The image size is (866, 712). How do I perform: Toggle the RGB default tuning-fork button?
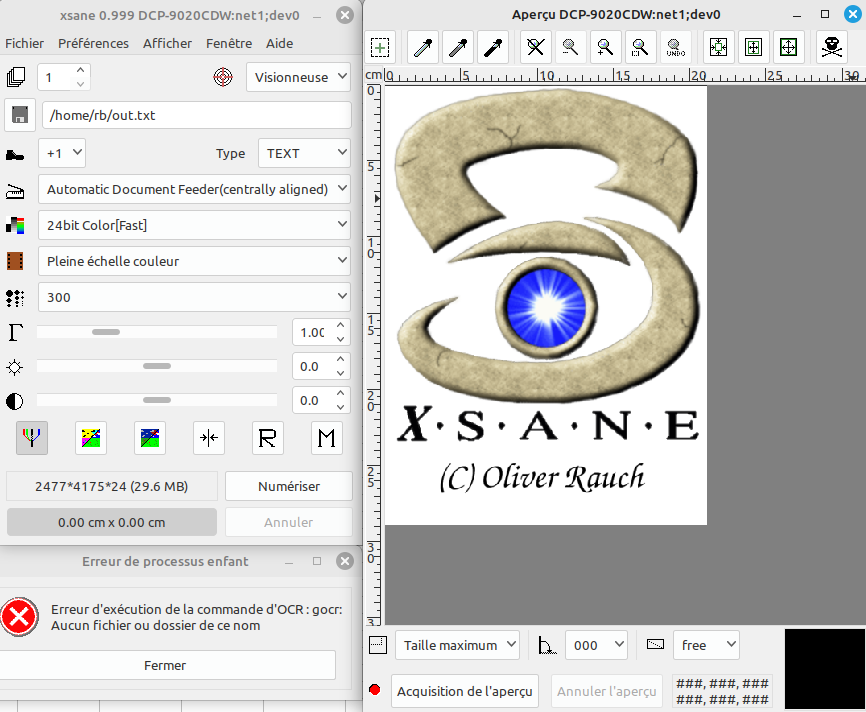tap(32, 438)
